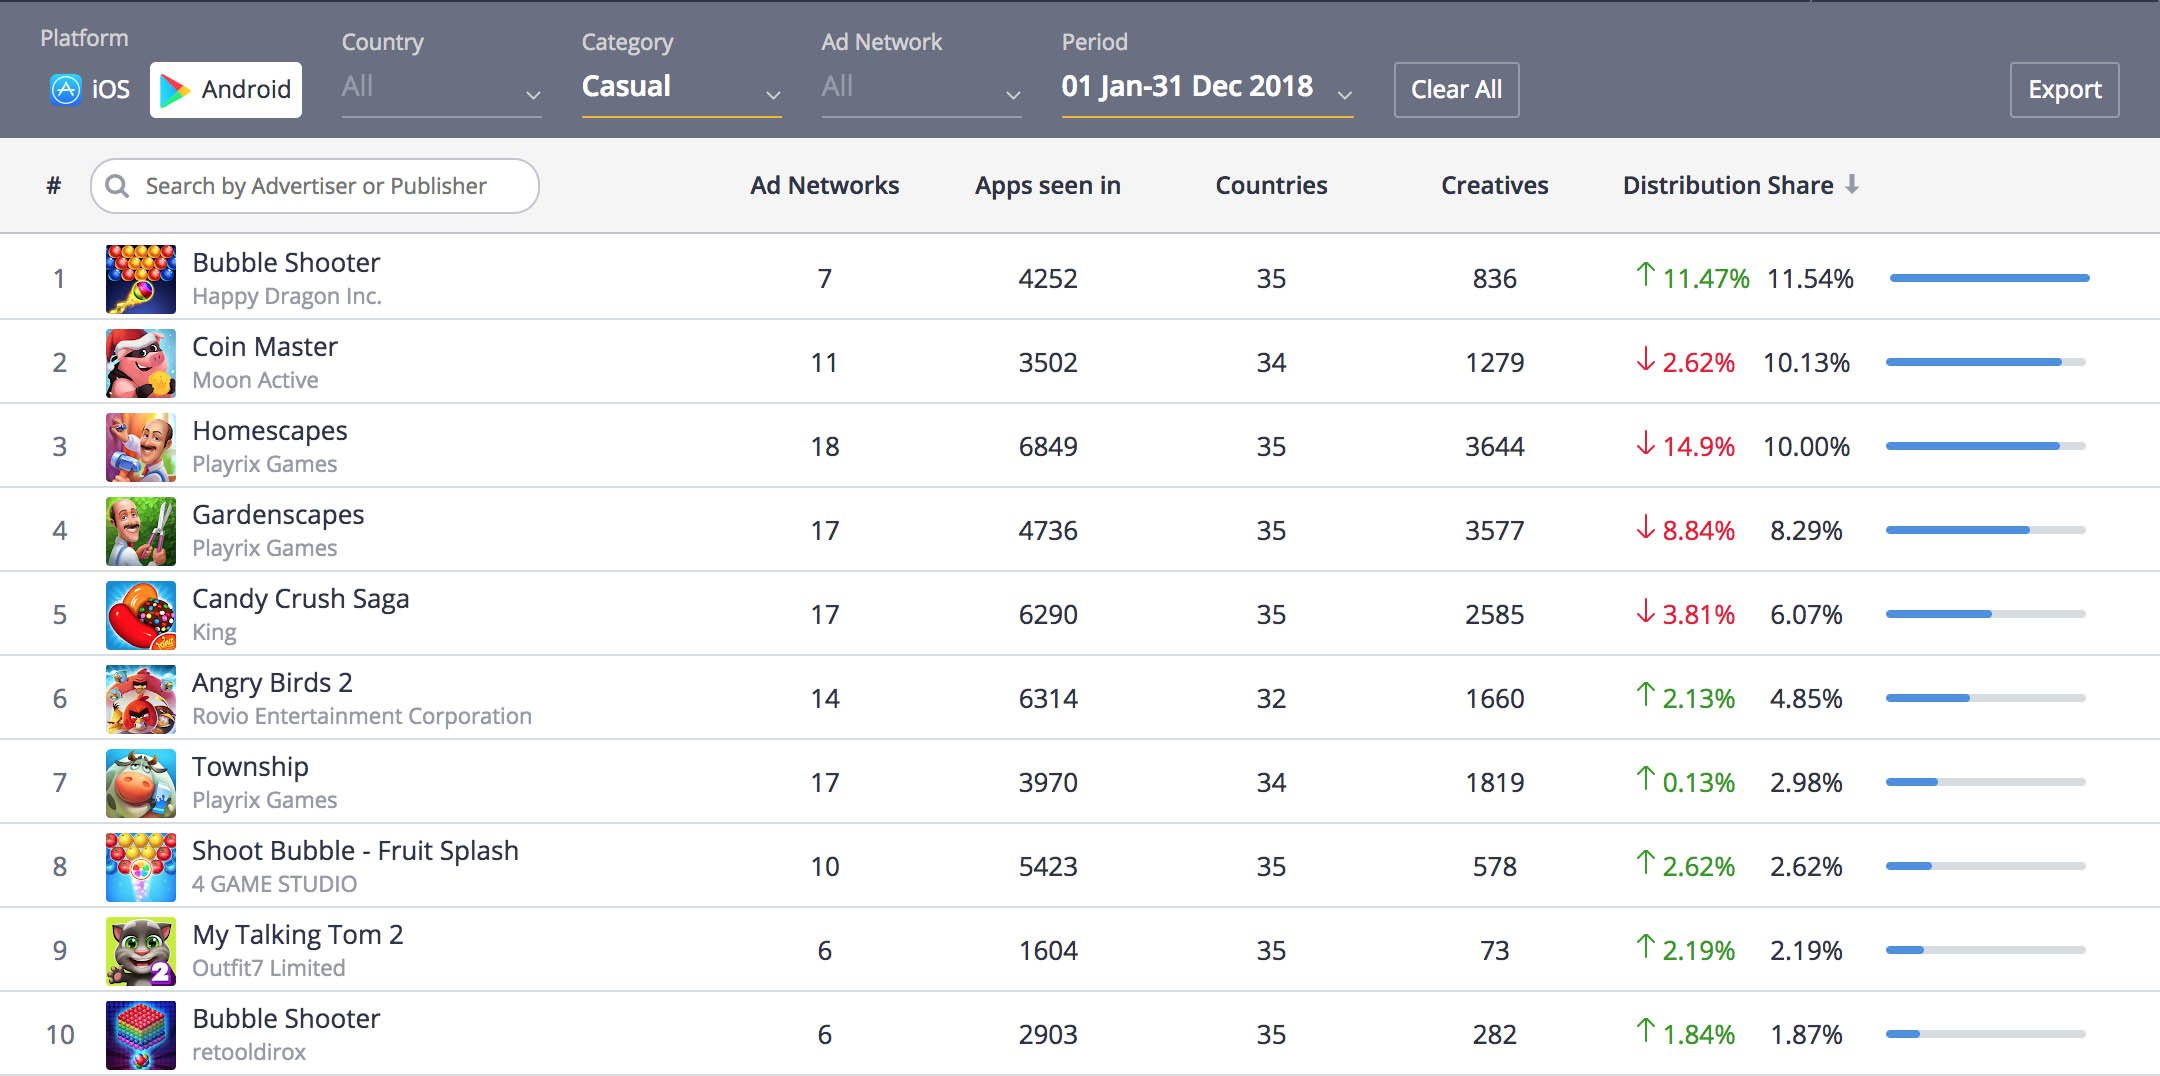This screenshot has height=1076, width=2160.
Task: Click the 6849 apps seen in value
Action: pyautogui.click(x=1048, y=447)
